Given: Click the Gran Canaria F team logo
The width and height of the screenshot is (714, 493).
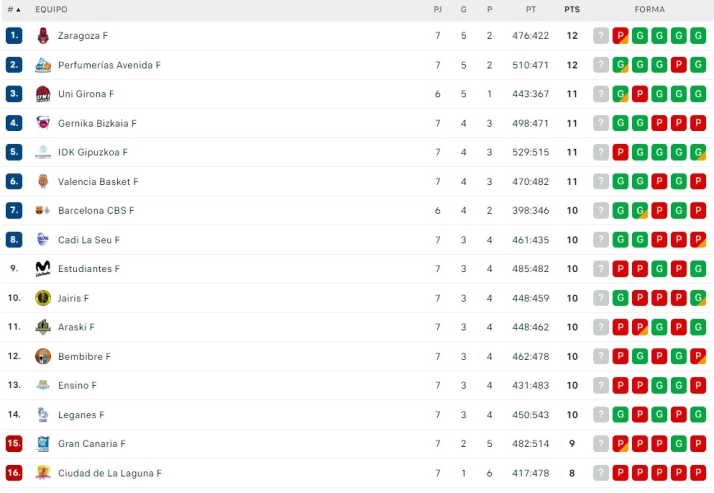Looking at the screenshot, I should coord(43,443).
